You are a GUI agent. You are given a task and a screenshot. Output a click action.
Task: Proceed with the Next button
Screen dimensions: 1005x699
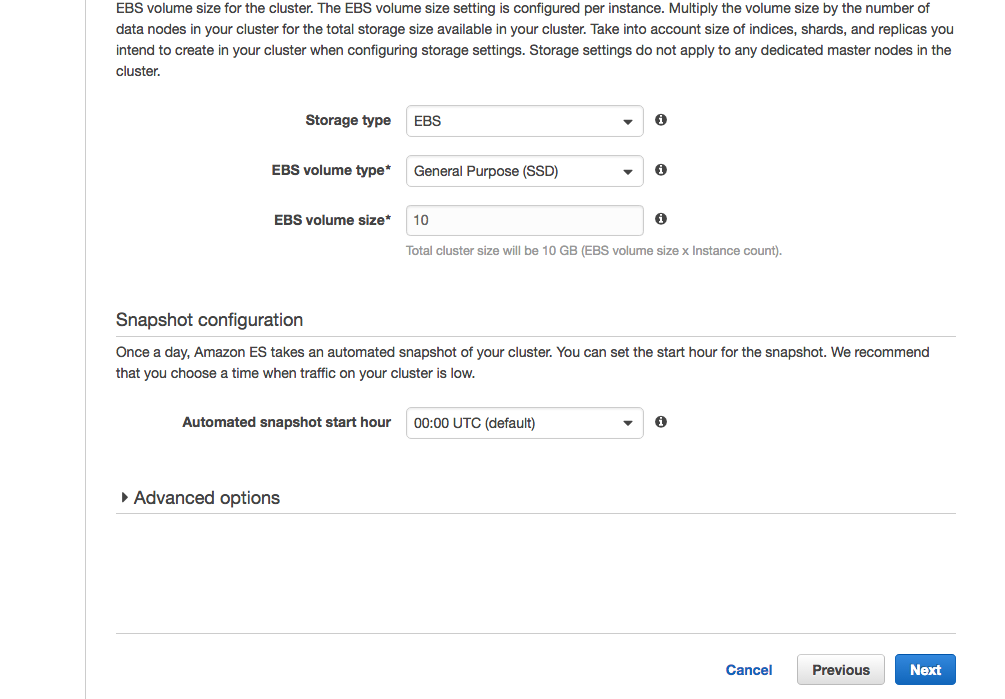925,670
